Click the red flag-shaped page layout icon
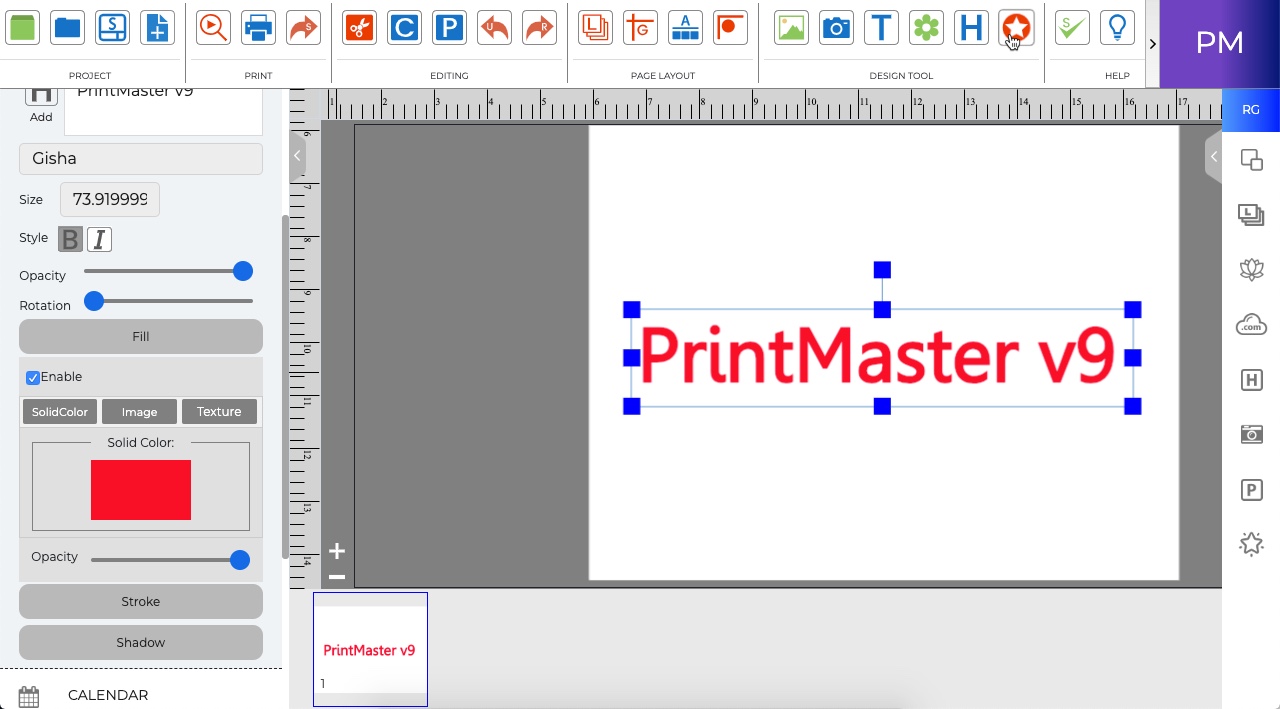Viewport: 1280px width, 709px height. pyautogui.click(x=730, y=28)
